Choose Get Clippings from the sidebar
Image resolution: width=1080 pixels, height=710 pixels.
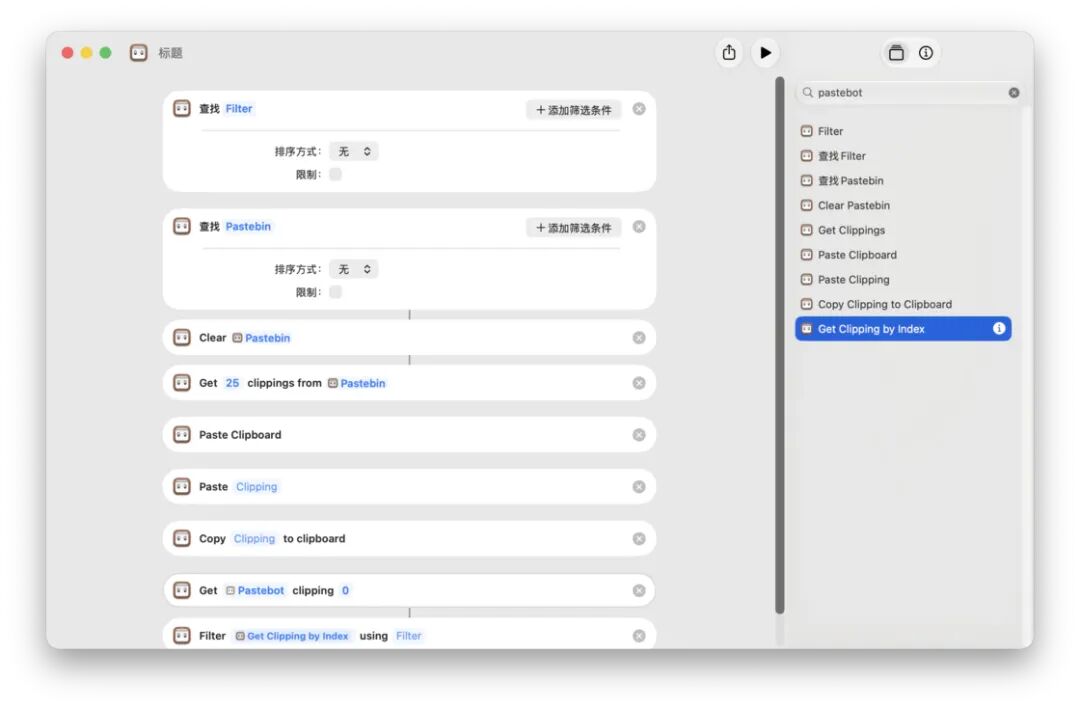902,230
